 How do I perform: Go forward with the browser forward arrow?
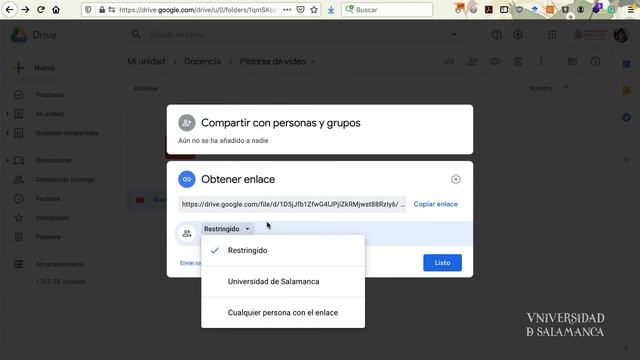(x=25, y=9)
